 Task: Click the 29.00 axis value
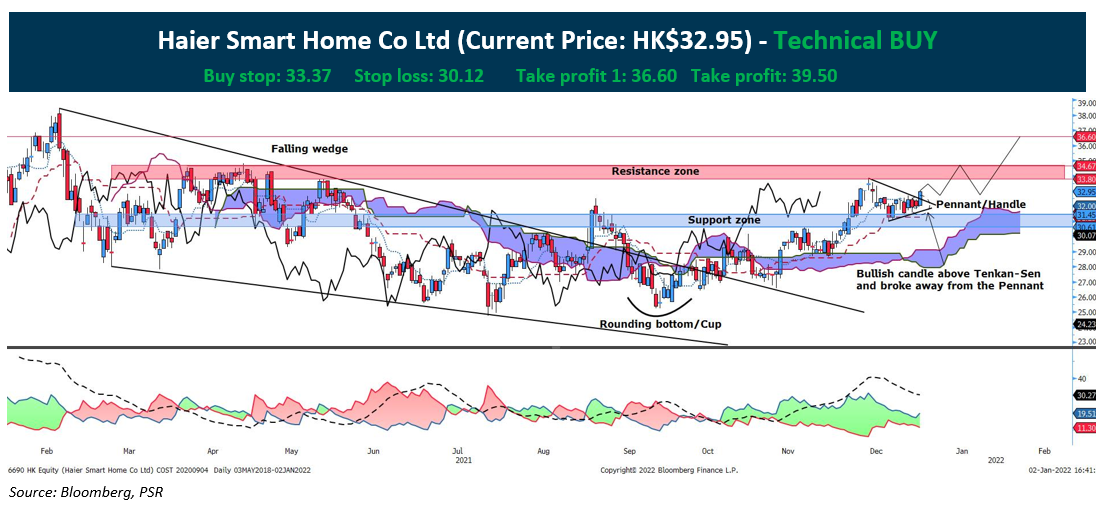[1086, 252]
